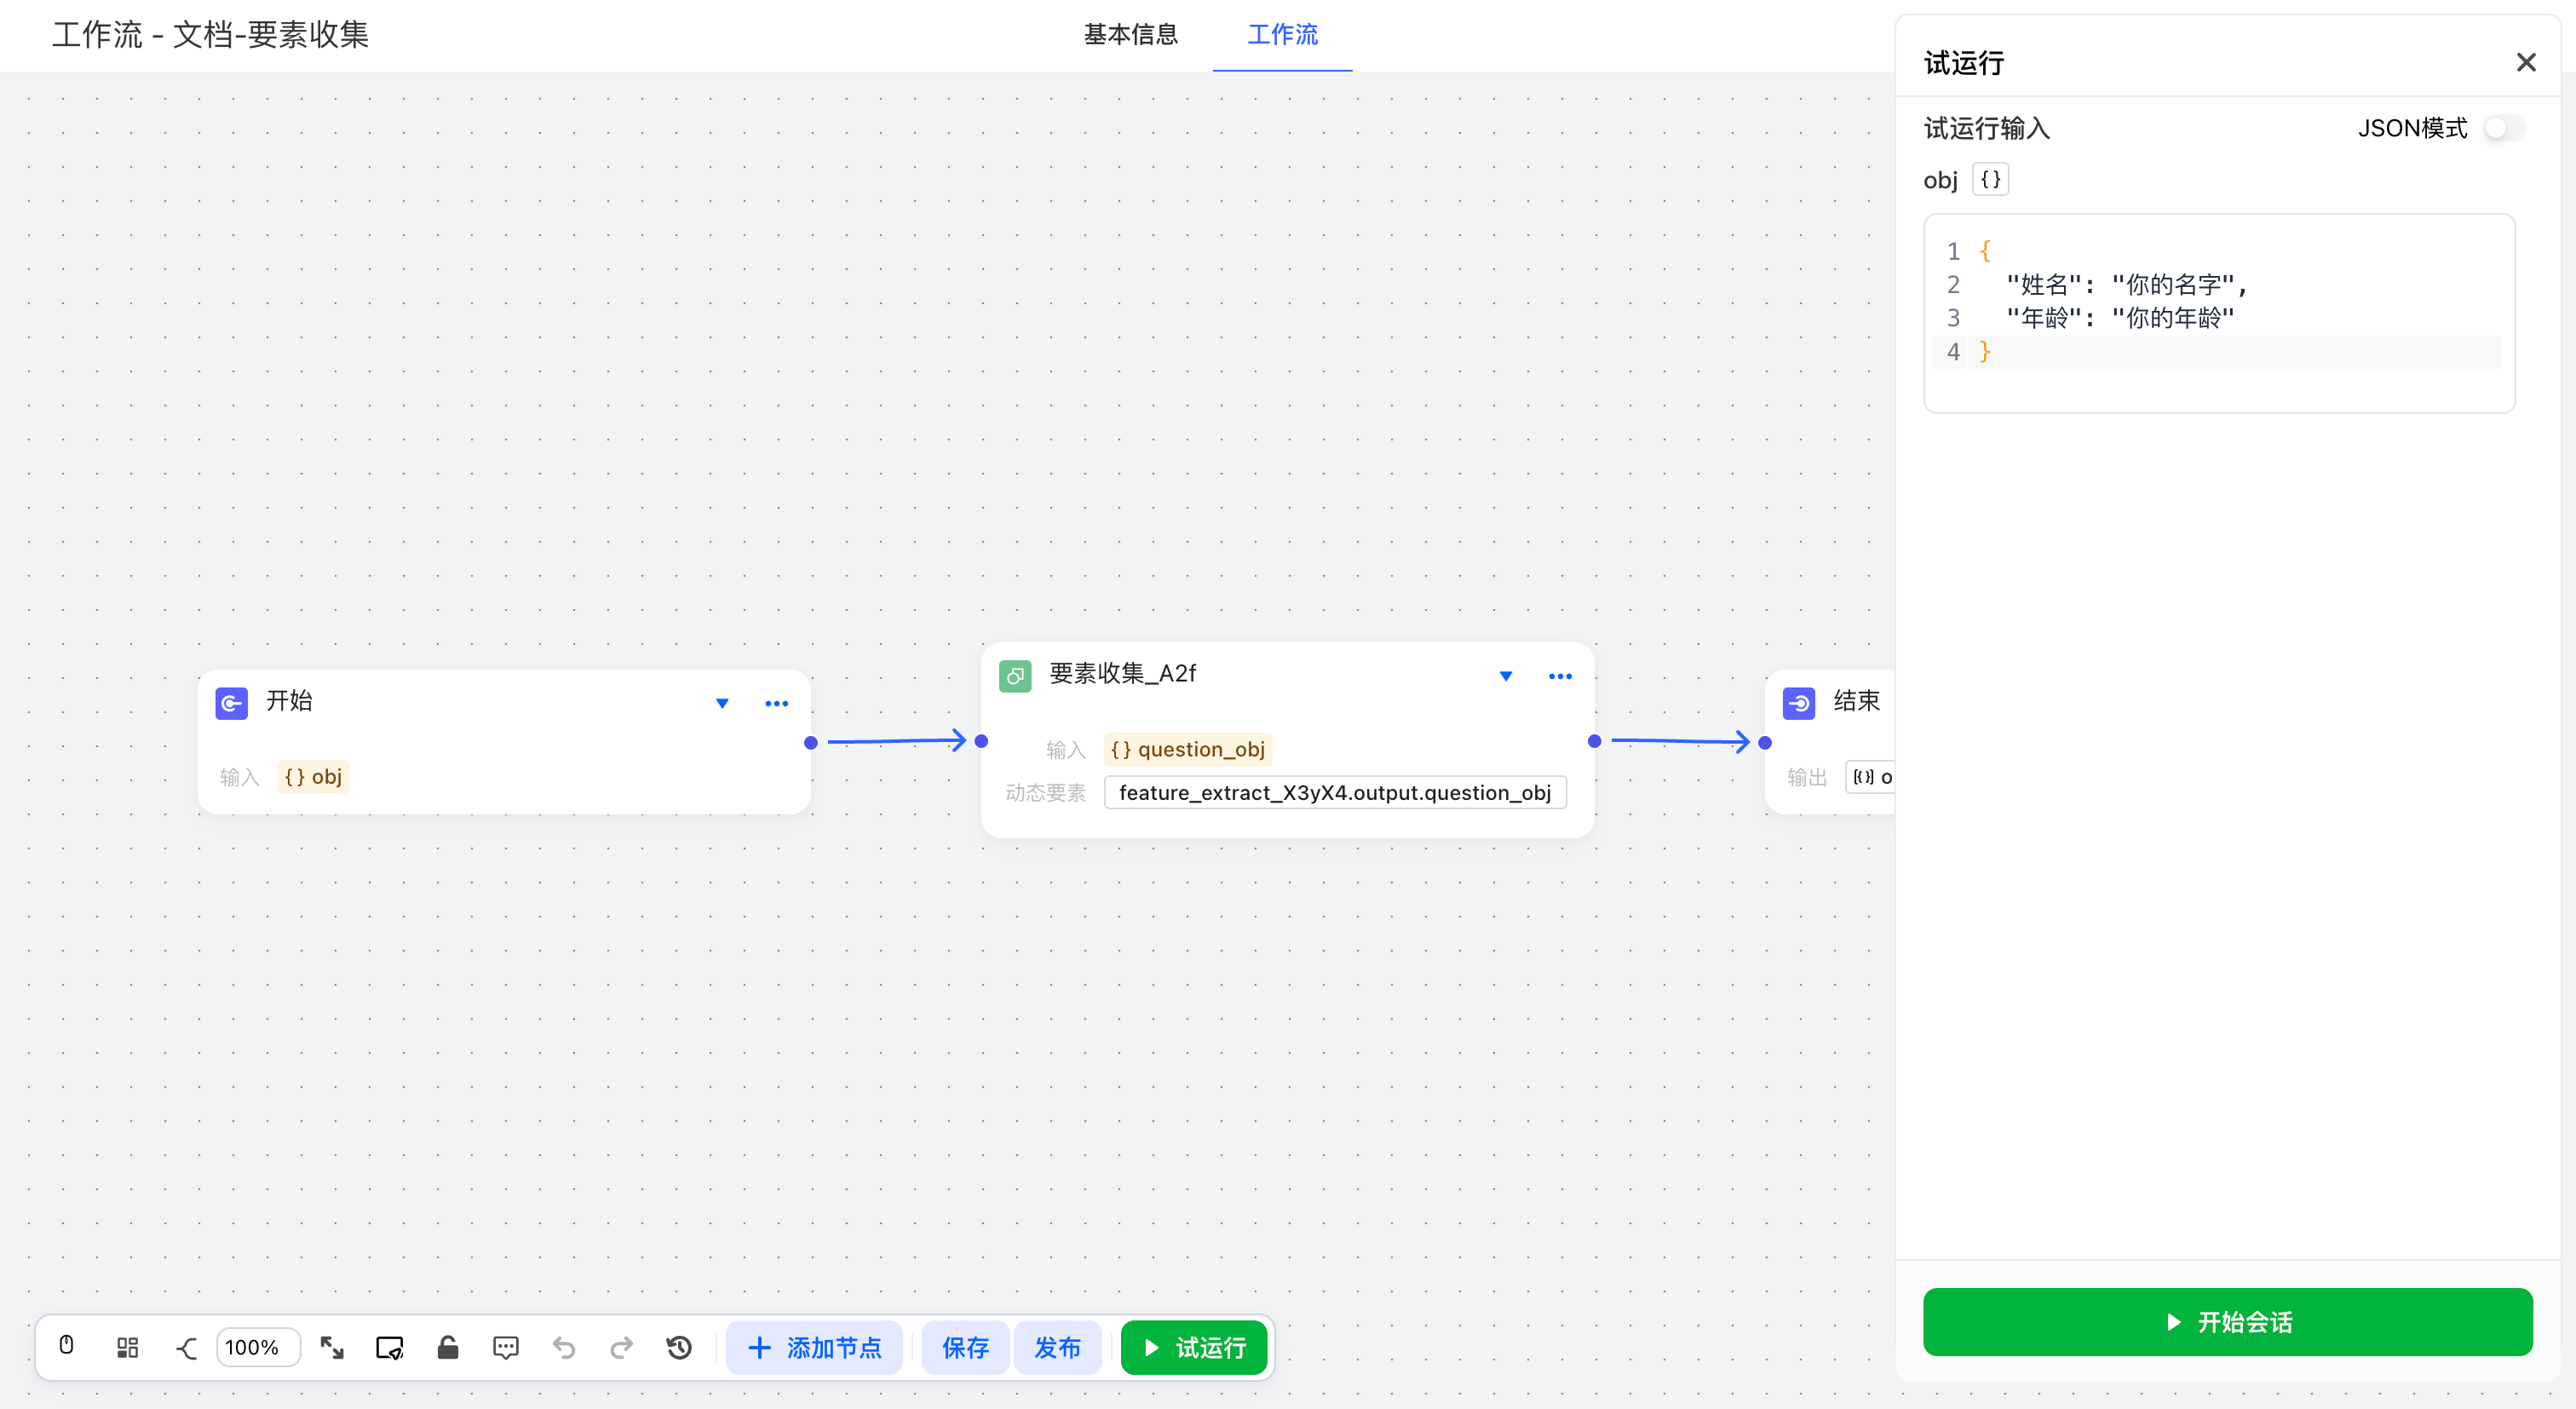Open the version history clock icon
Screen dimensions: 2576x1409
679,1347
